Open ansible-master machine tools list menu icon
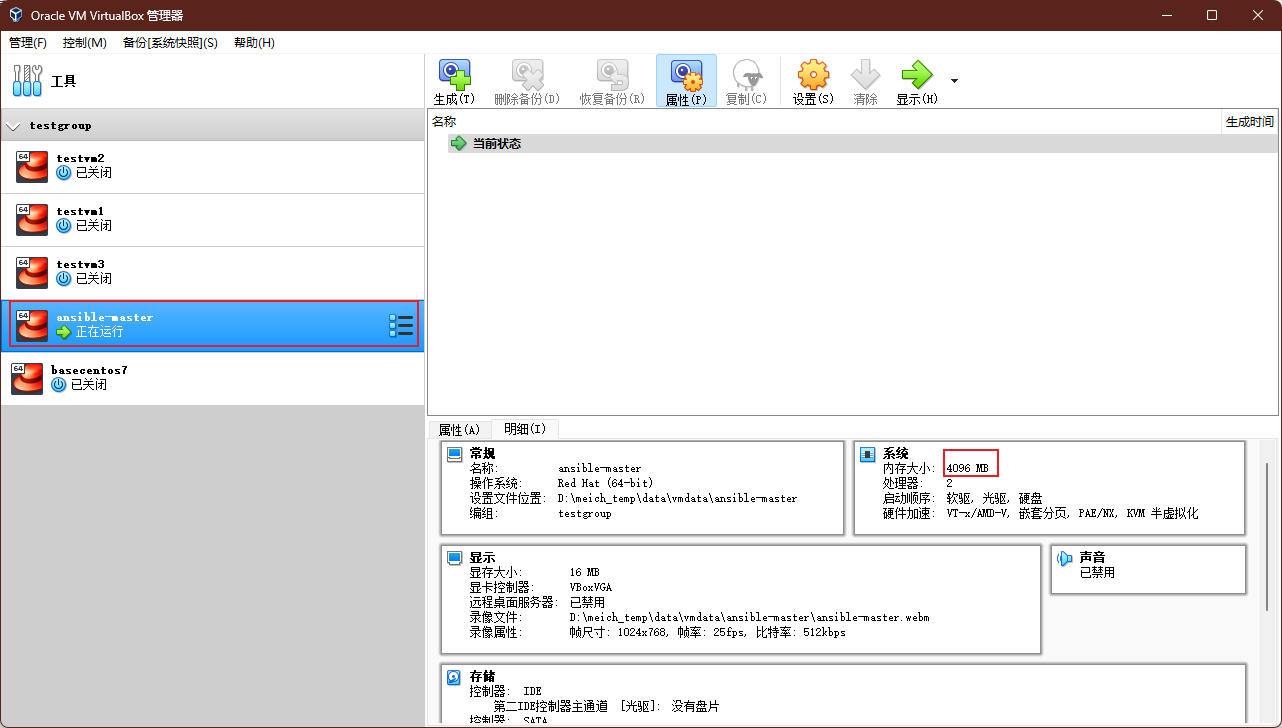This screenshot has height=728, width=1282. (x=401, y=325)
